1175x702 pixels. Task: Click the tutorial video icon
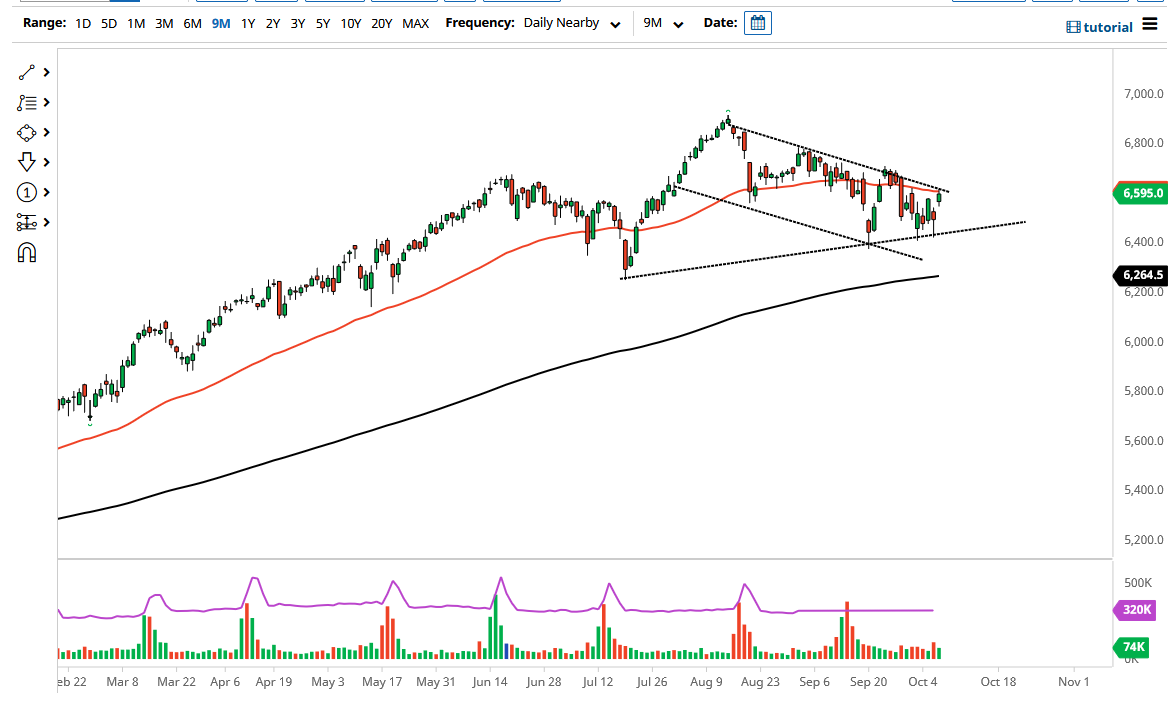(x=1073, y=27)
